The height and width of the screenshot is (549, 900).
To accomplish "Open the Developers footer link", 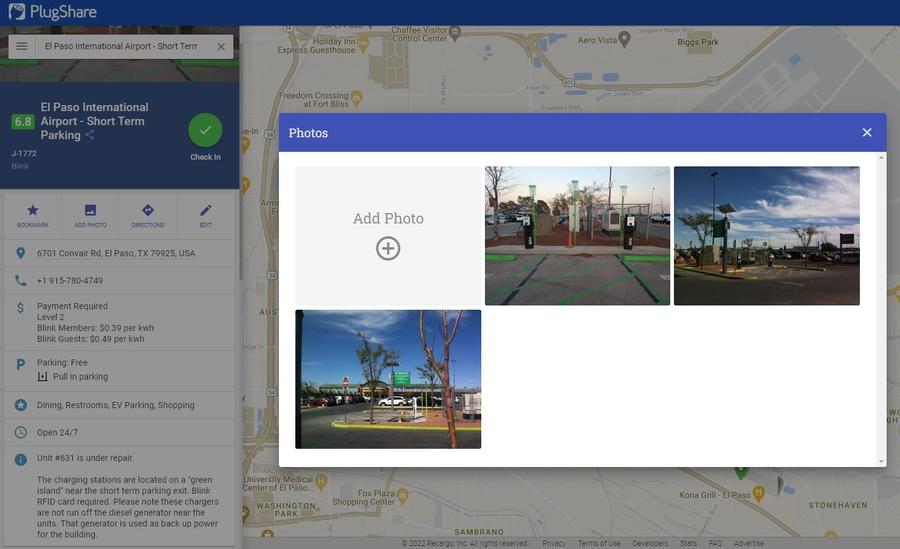I will coord(650,543).
